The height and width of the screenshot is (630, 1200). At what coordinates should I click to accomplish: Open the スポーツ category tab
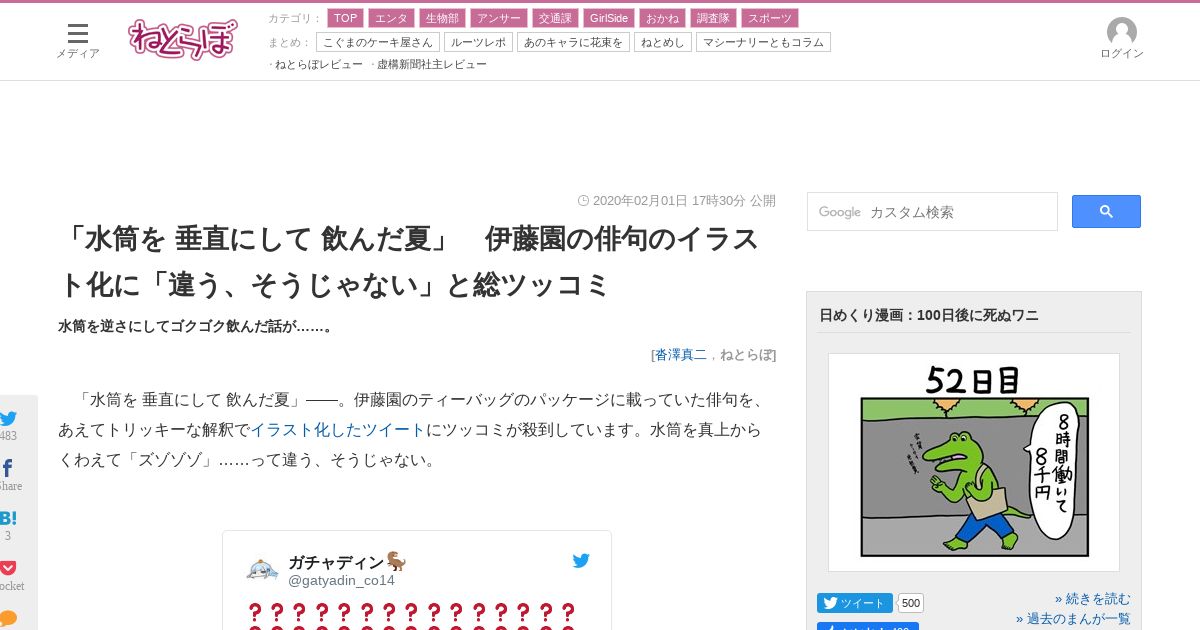coord(770,18)
